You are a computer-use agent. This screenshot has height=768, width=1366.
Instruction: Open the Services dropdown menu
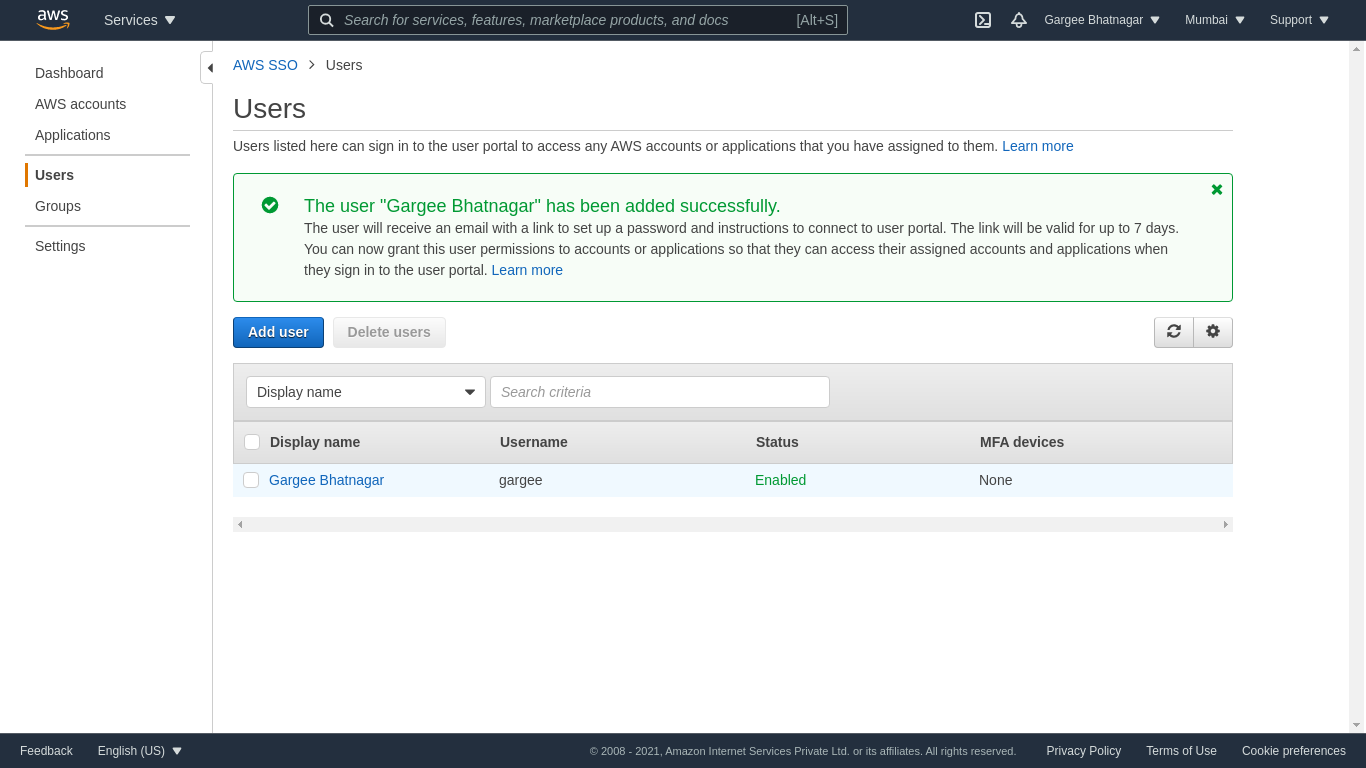(140, 20)
